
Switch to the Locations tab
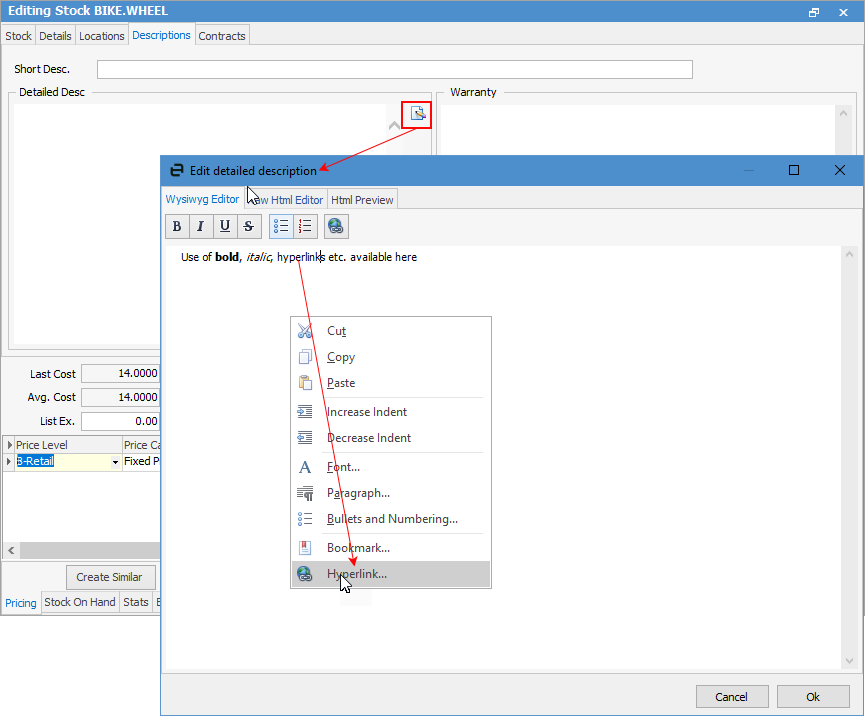click(102, 35)
